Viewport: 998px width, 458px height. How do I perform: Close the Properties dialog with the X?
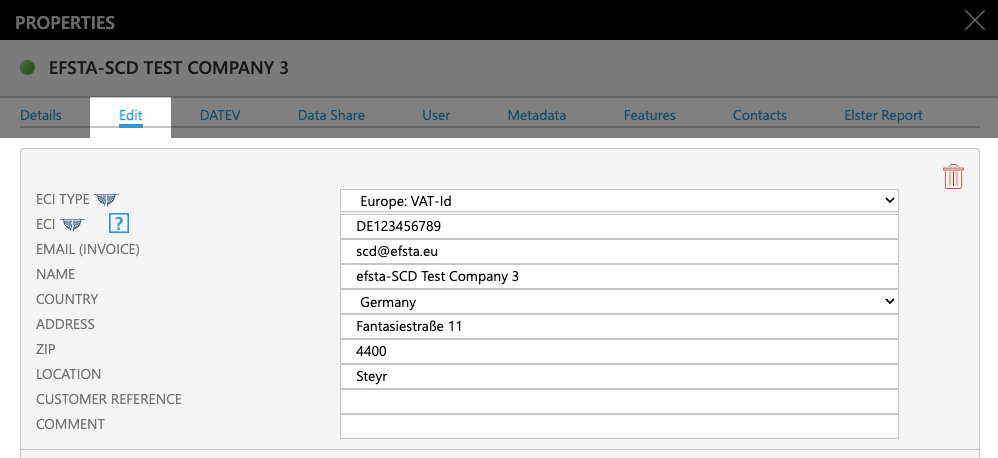pyautogui.click(x=973, y=20)
